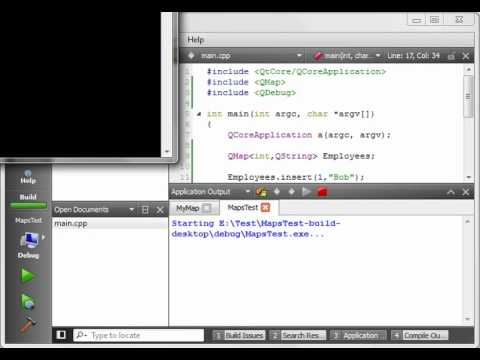This screenshot has width=480, height=360.
Task: Go to next item in Application Output
Action: click(x=292, y=192)
